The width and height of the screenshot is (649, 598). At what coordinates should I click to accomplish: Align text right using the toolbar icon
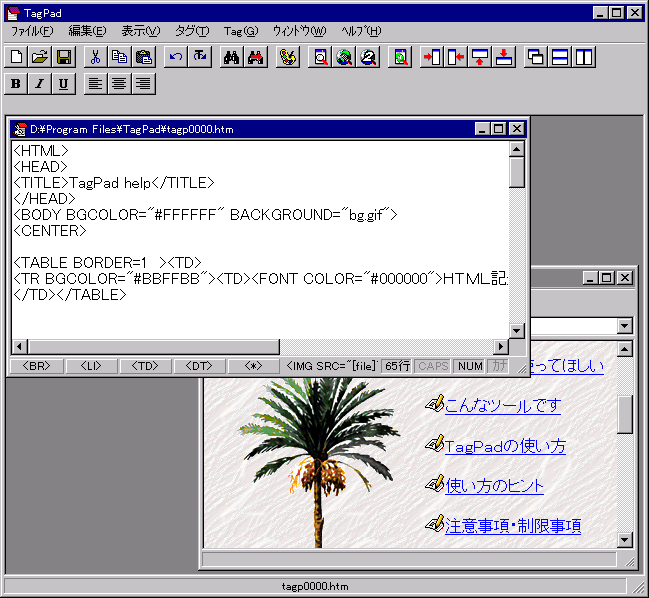click(x=144, y=84)
